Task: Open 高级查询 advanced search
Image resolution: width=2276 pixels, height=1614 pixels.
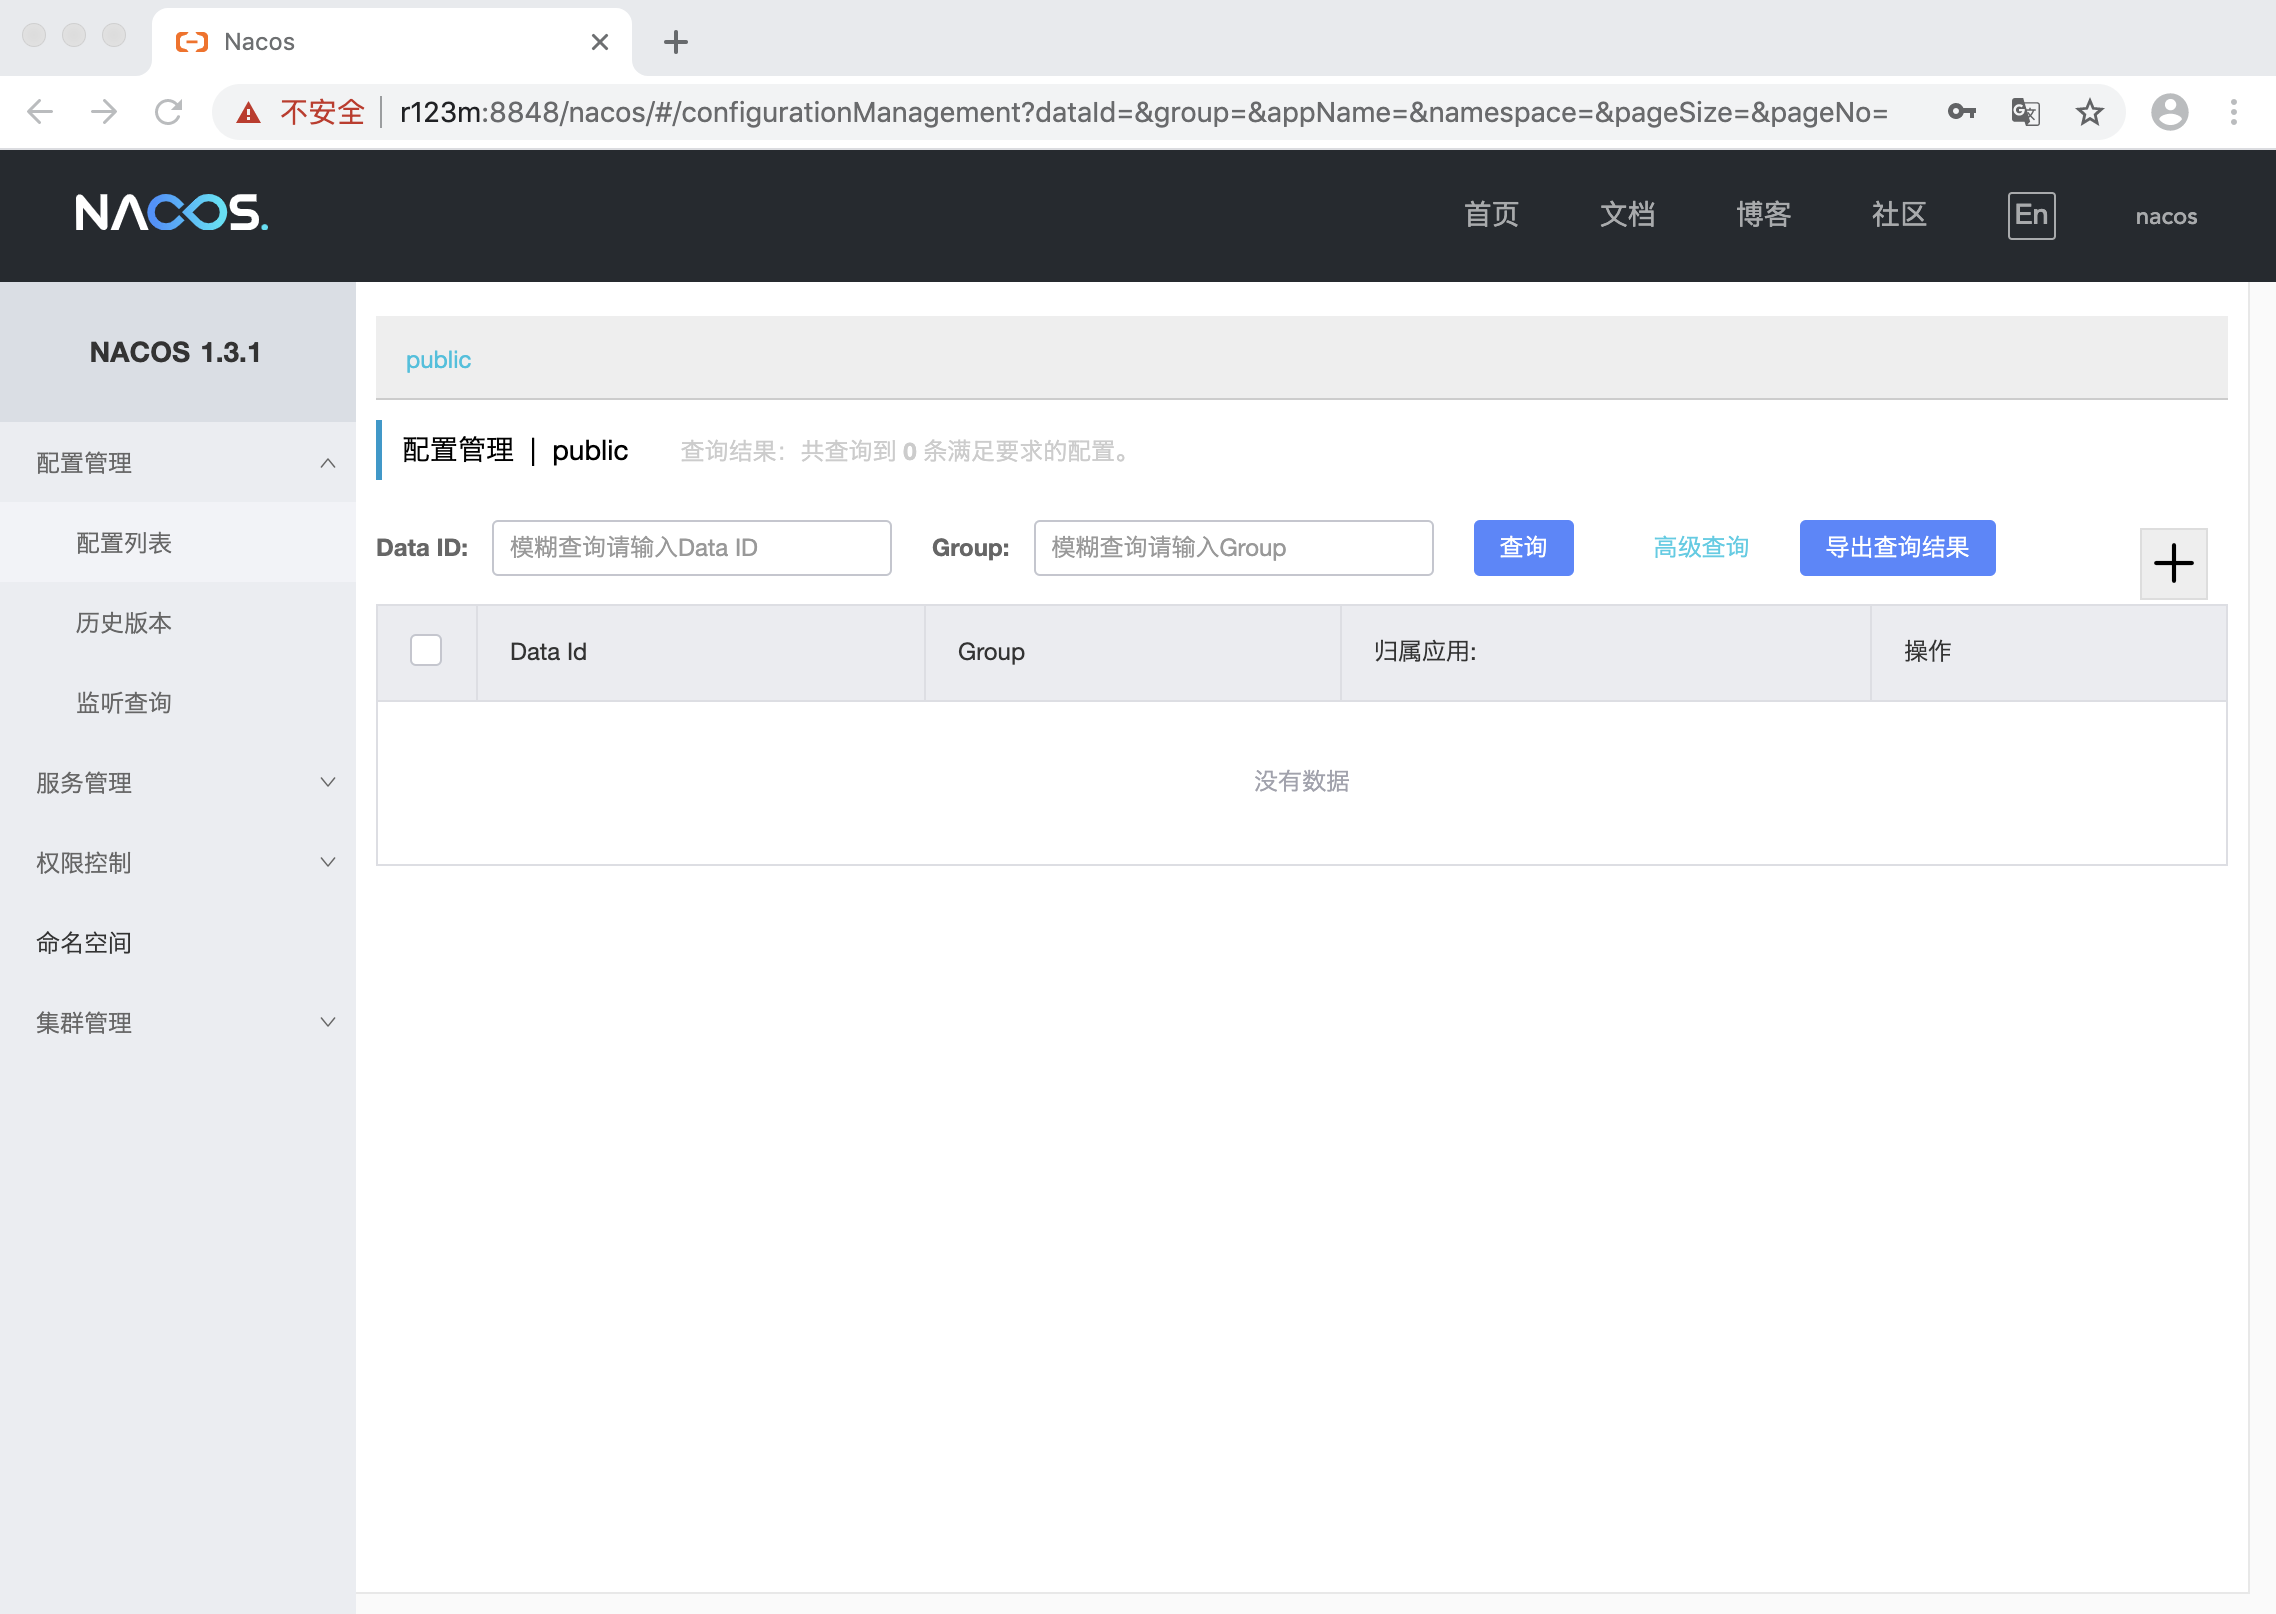Action: (x=1700, y=547)
